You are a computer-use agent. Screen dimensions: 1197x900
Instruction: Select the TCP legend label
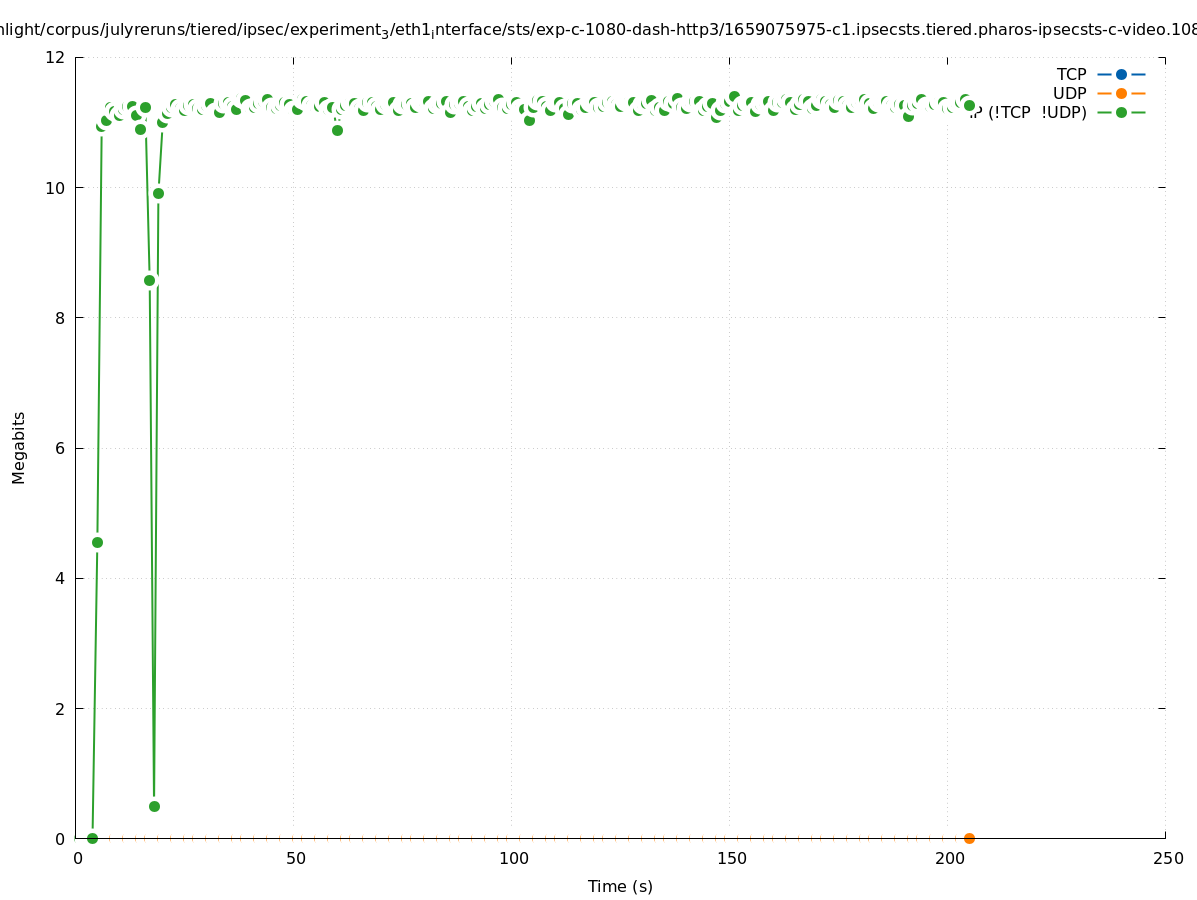[1071, 74]
